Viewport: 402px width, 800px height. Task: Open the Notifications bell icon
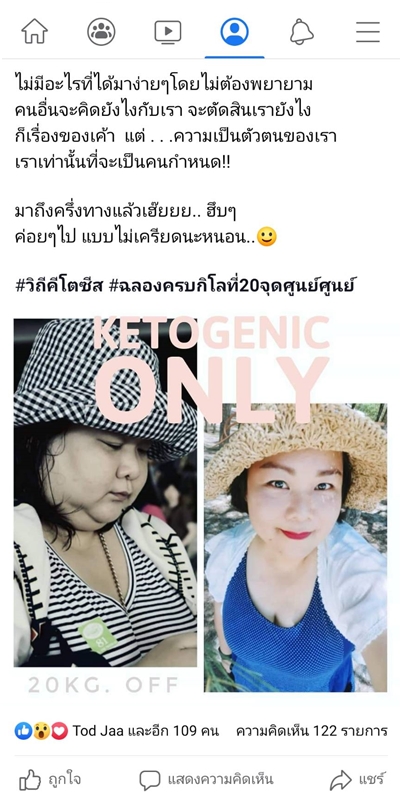[302, 32]
